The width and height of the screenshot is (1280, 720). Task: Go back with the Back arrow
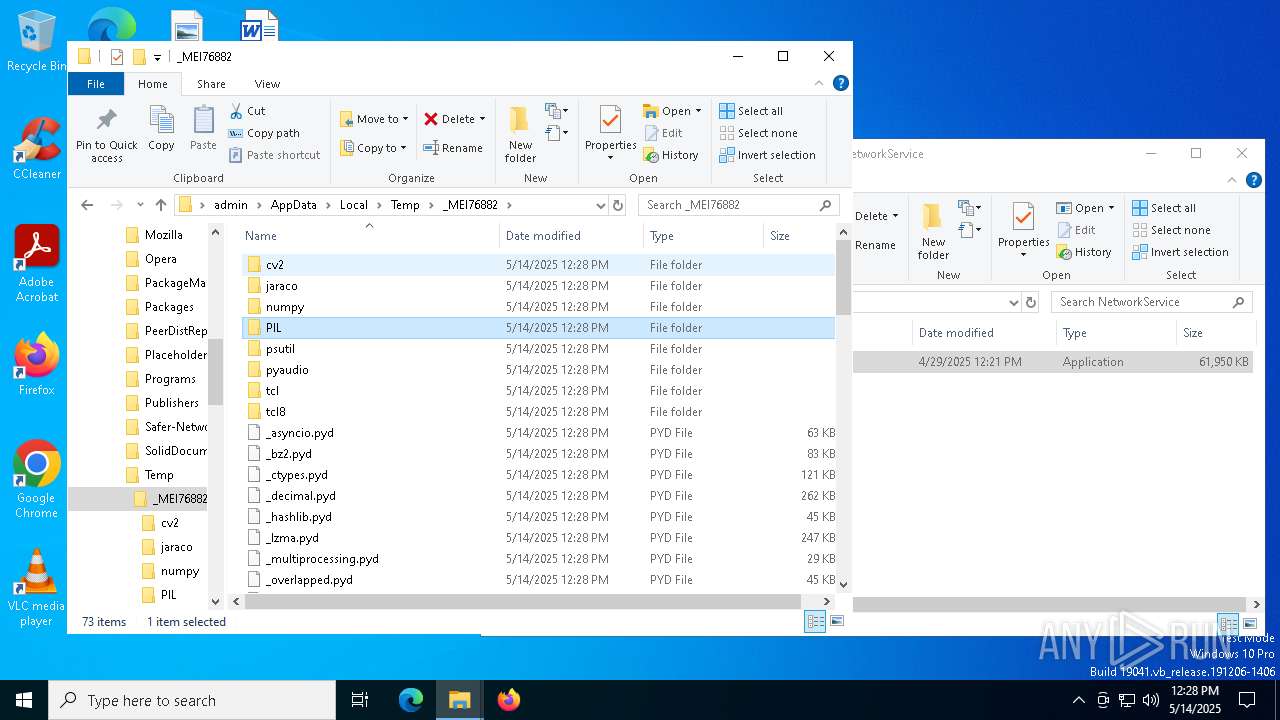tap(87, 205)
